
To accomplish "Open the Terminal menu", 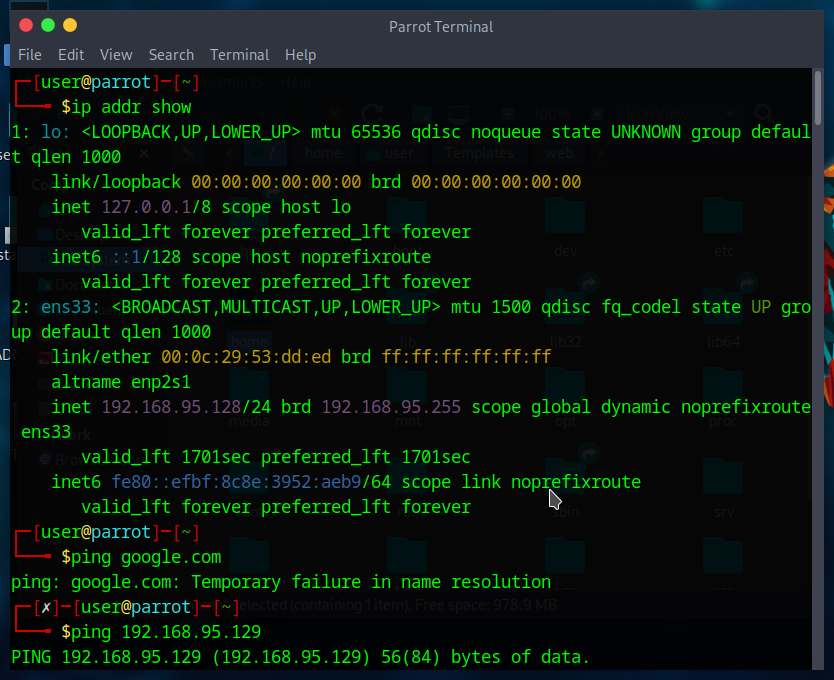I will point(239,55).
